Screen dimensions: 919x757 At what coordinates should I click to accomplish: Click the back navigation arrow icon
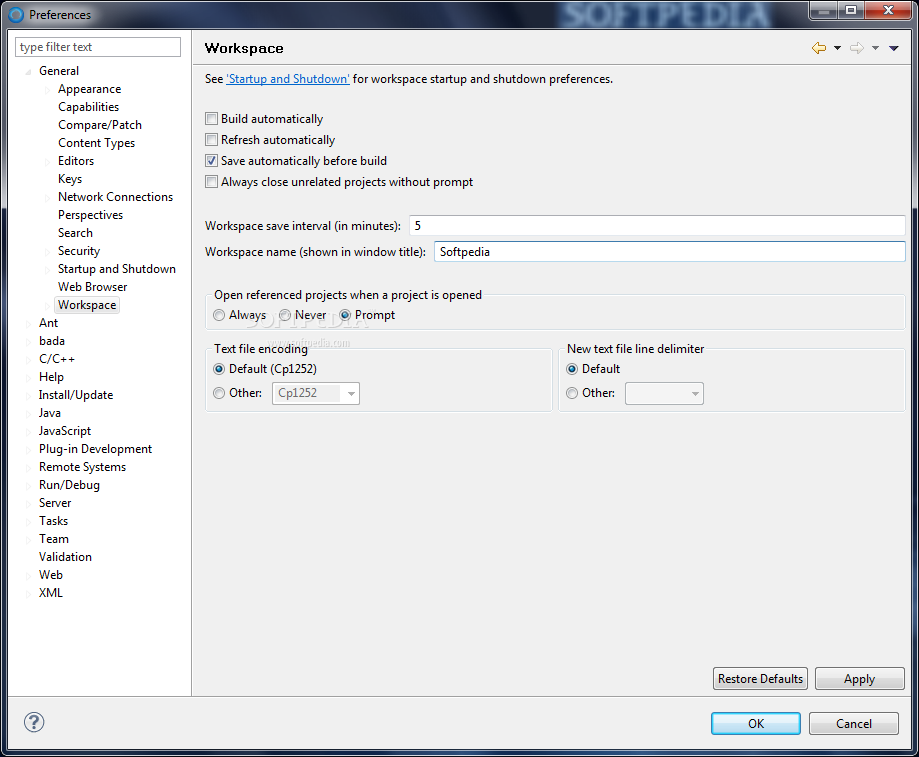click(x=819, y=48)
